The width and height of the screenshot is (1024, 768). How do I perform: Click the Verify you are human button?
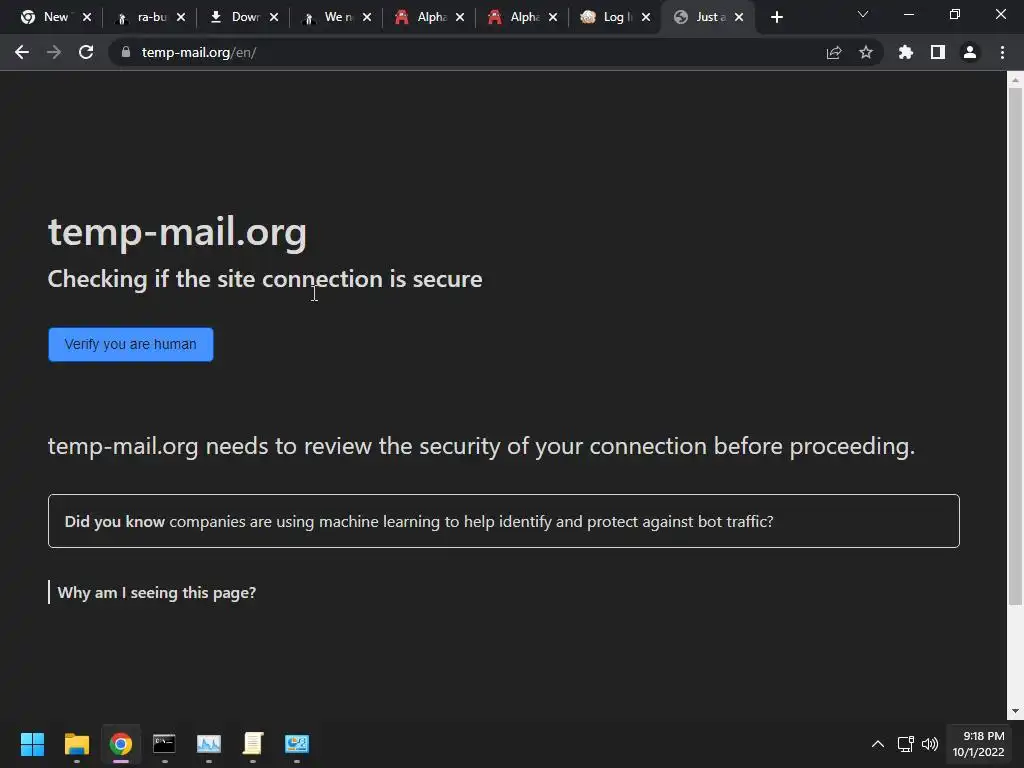[x=131, y=344]
